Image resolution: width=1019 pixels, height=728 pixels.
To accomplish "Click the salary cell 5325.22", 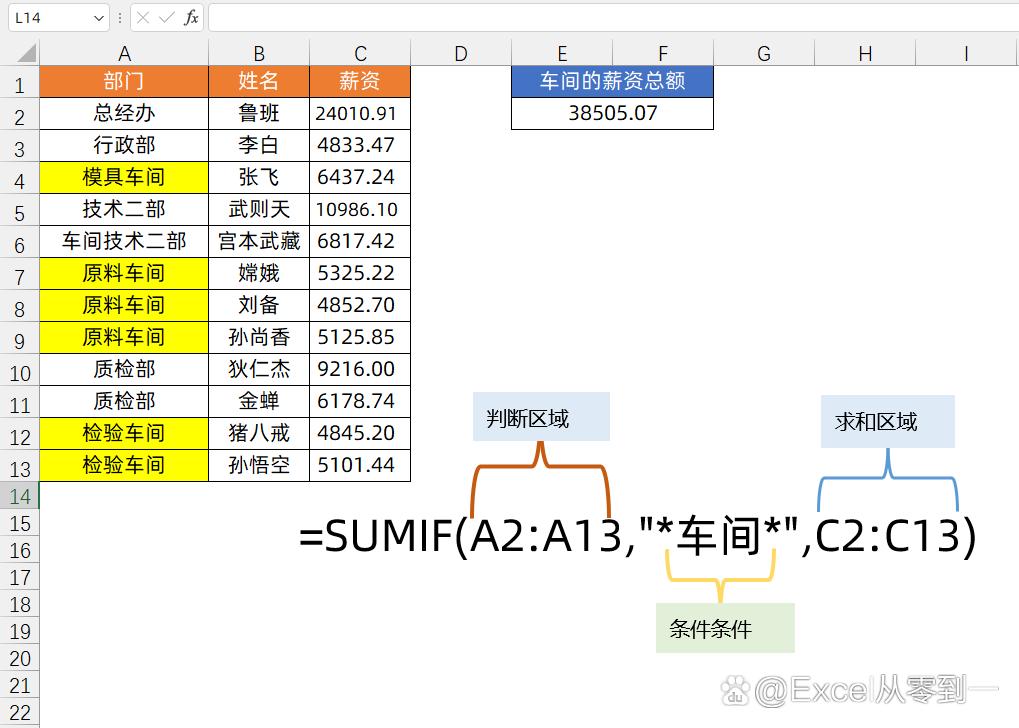I will (x=360, y=273).
